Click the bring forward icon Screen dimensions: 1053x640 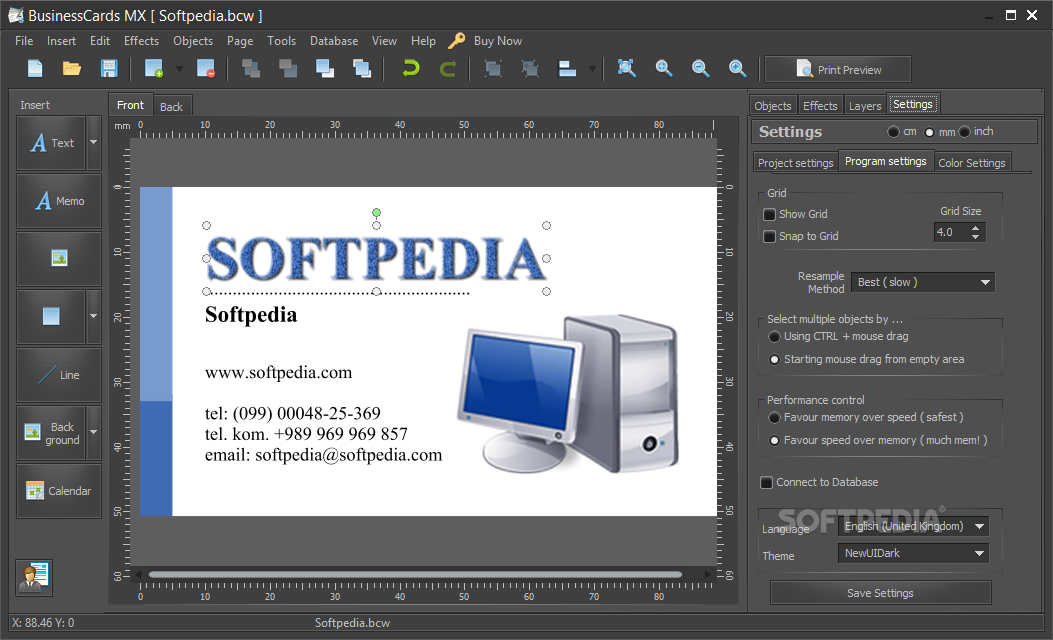tap(325, 68)
